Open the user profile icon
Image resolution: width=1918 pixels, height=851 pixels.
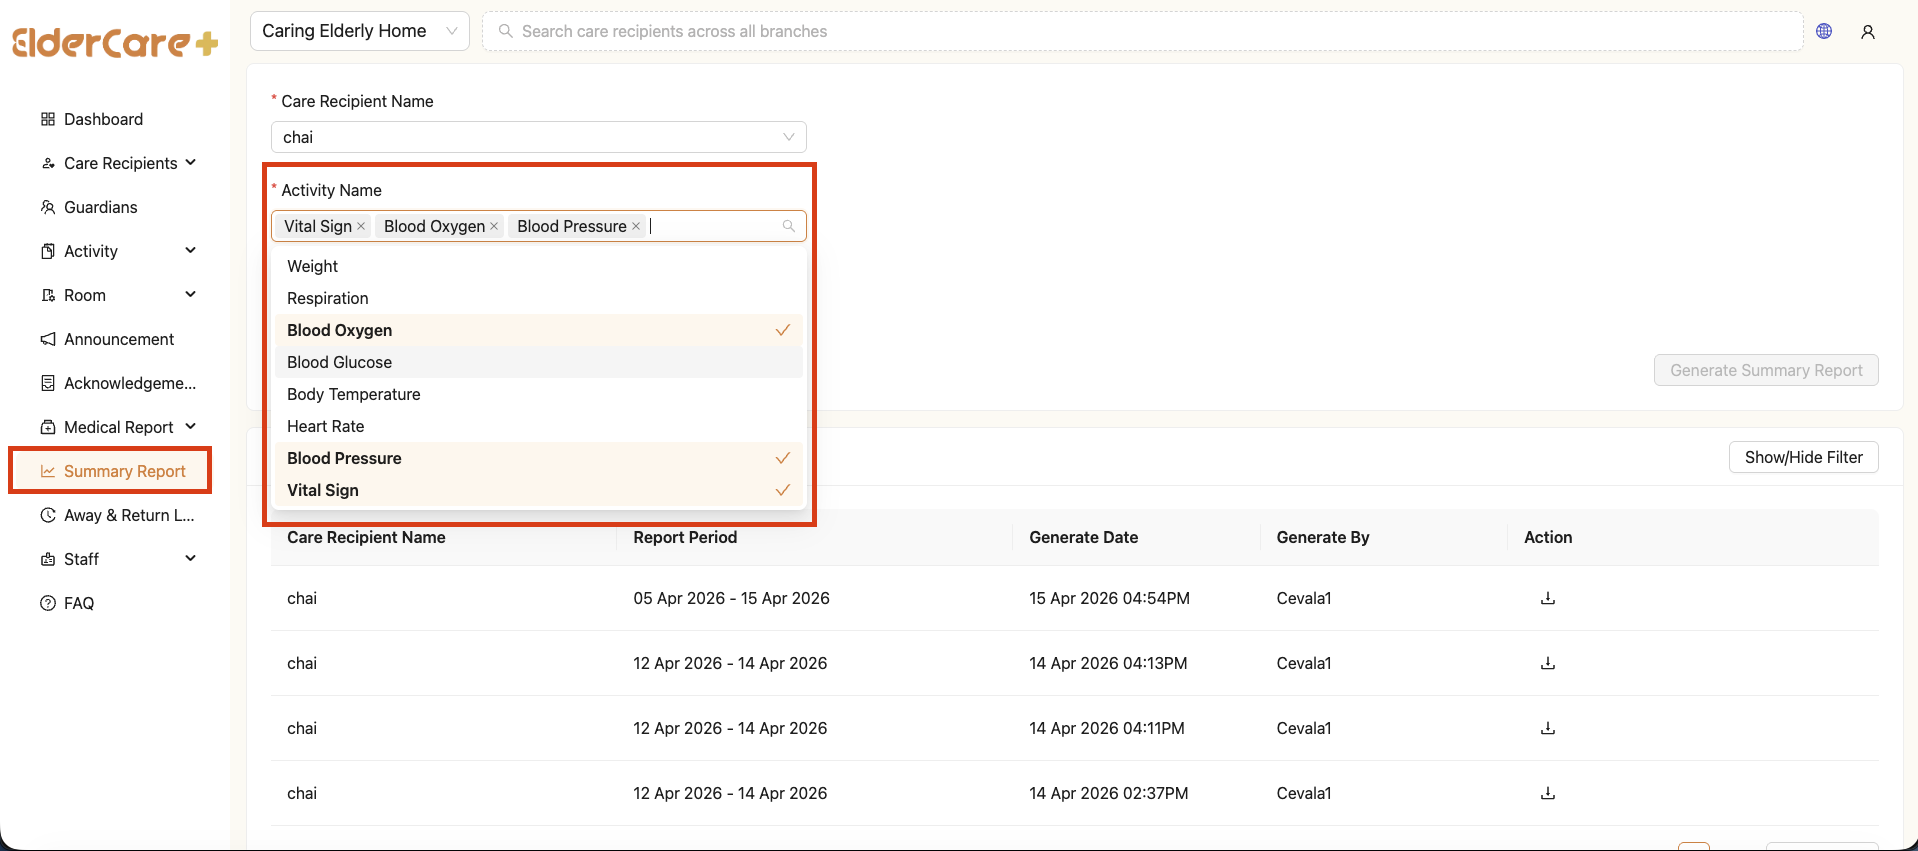pos(1867,32)
